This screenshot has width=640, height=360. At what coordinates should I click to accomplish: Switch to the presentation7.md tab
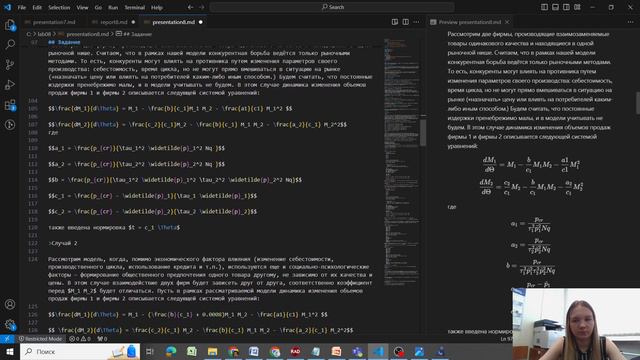coord(53,22)
